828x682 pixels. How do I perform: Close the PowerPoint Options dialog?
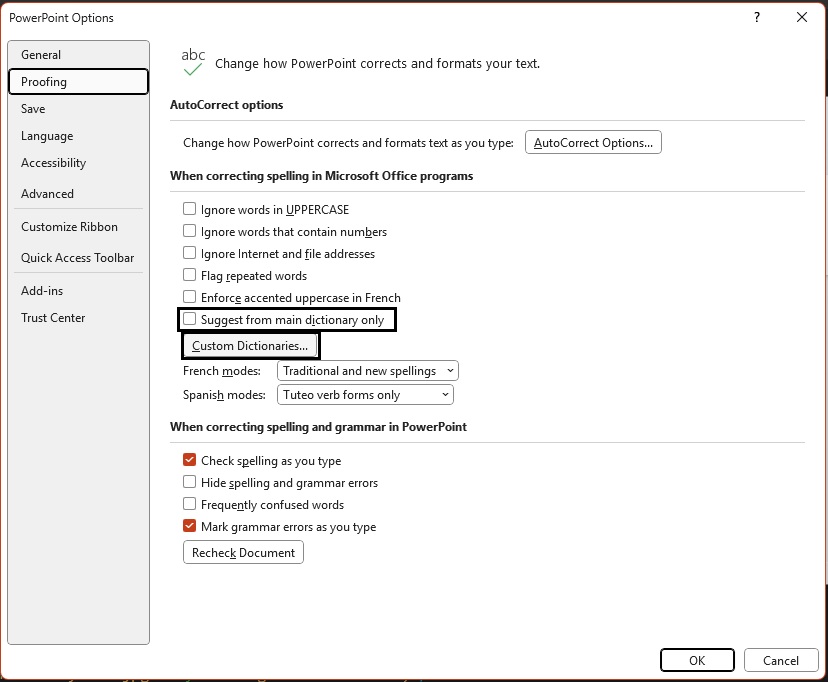coord(802,17)
